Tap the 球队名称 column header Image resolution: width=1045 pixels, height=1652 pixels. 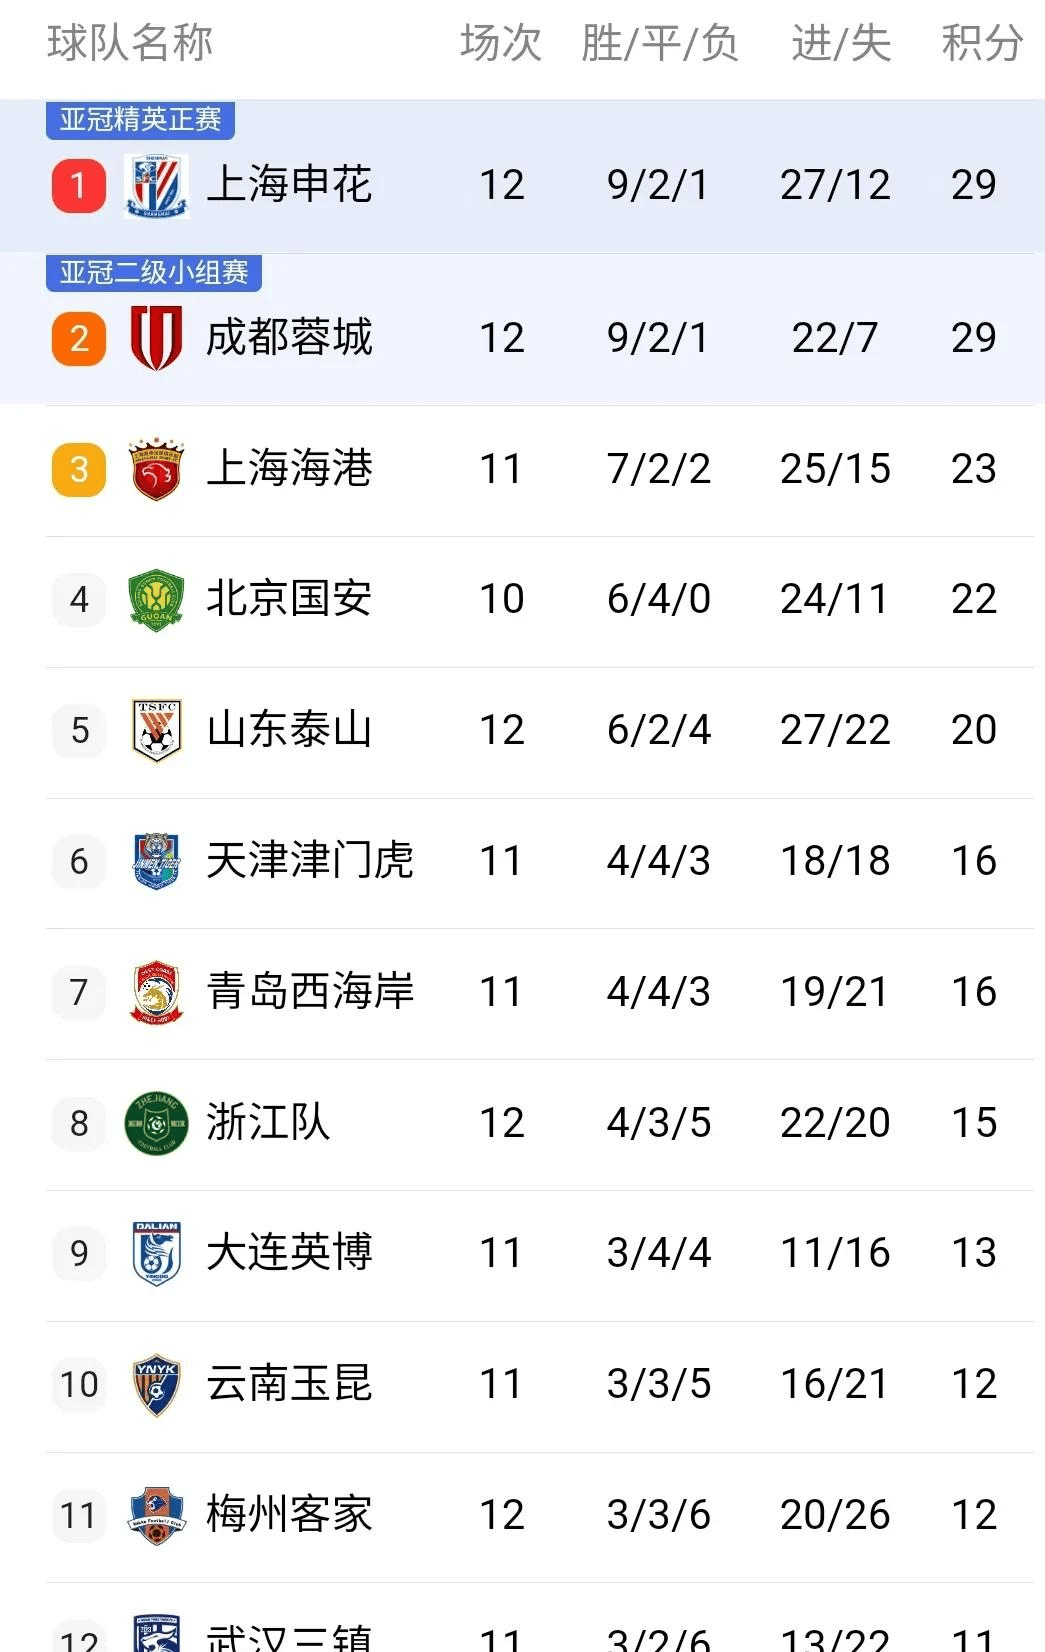click(130, 43)
